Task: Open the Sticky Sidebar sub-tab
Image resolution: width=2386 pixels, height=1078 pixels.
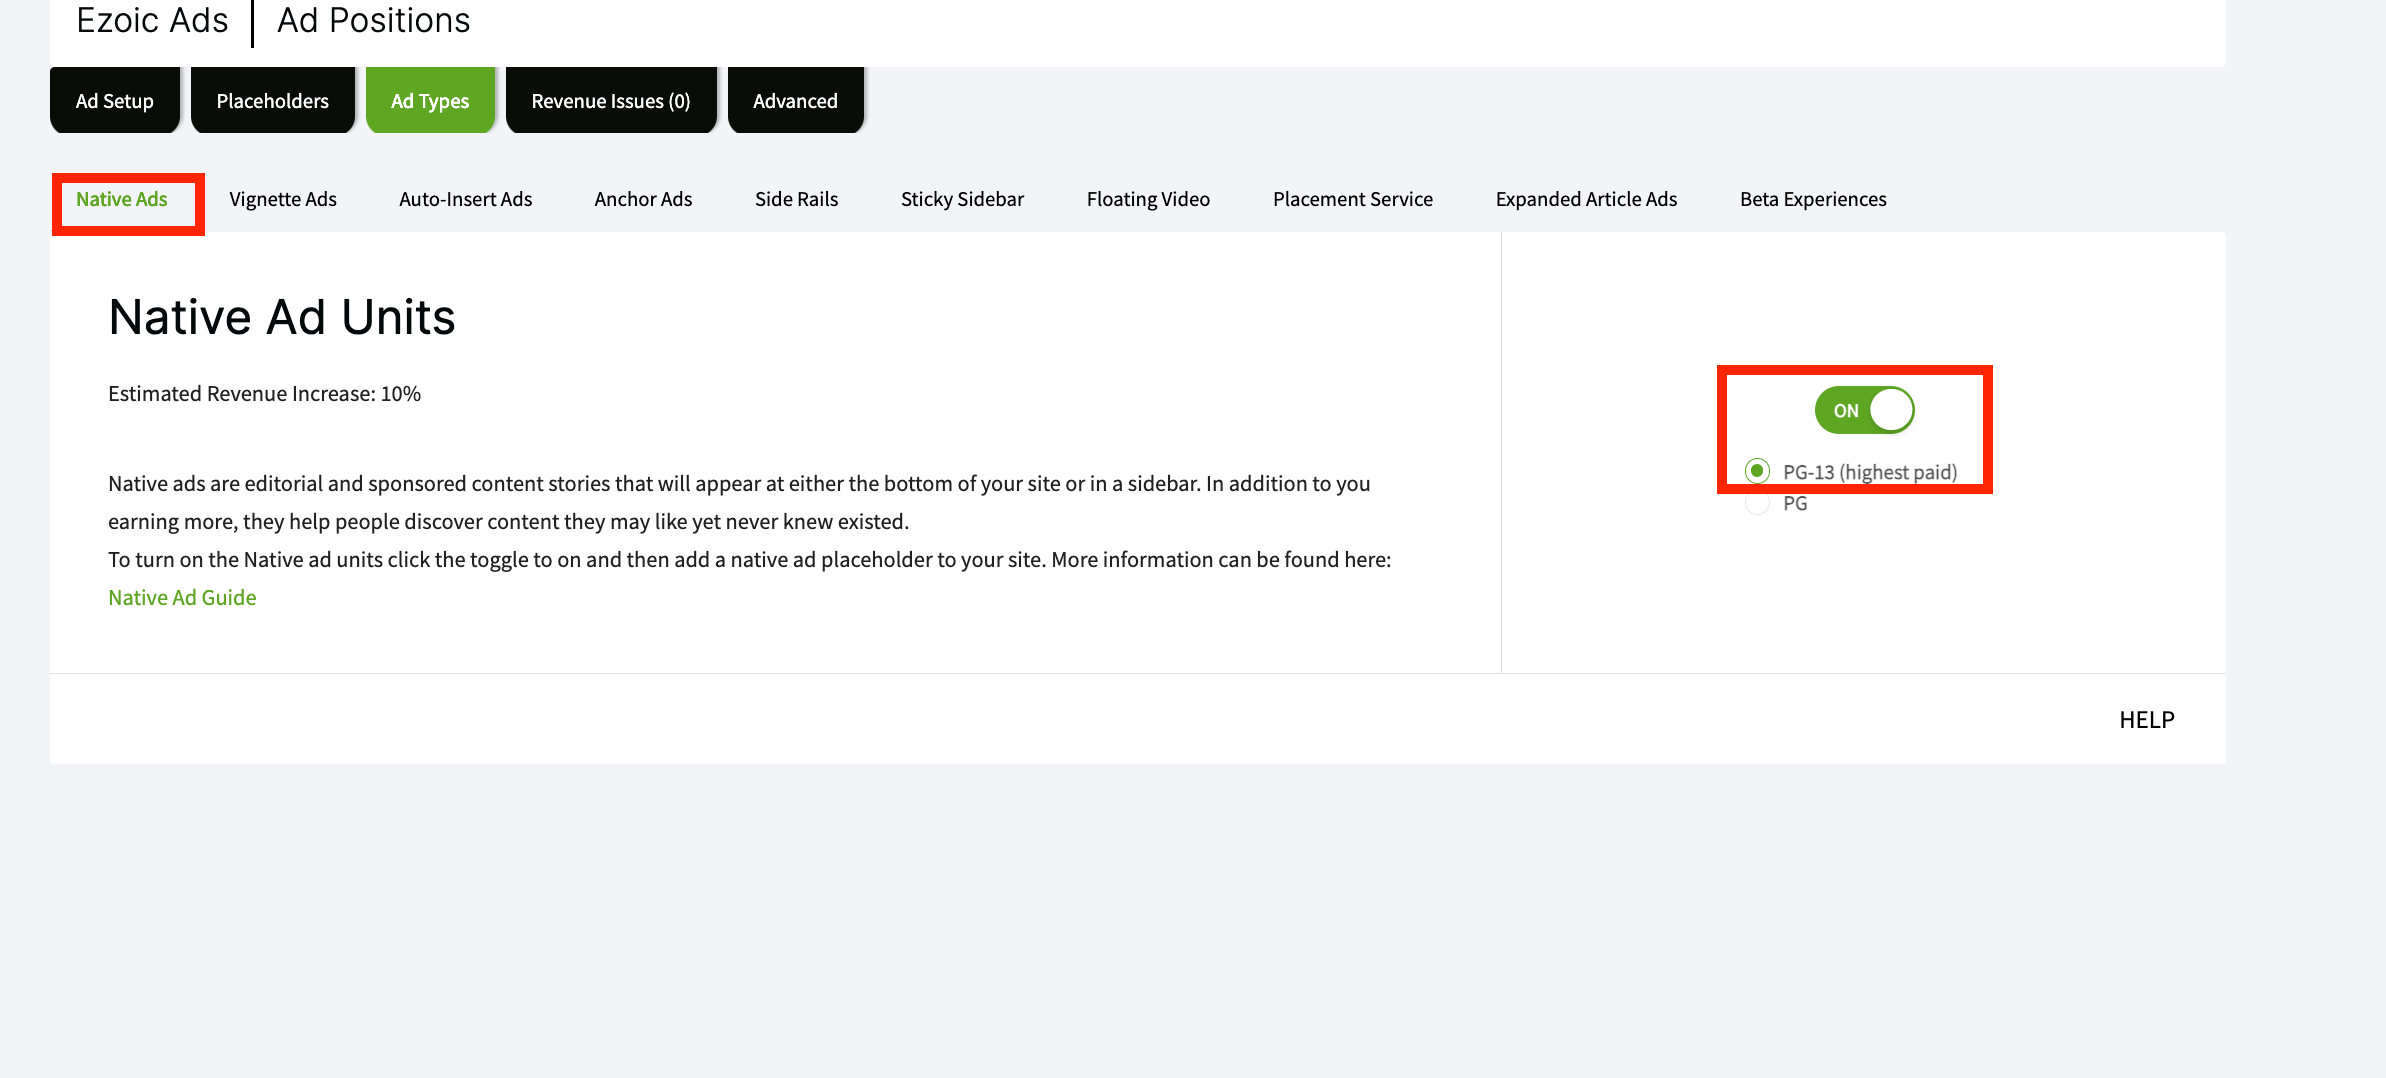Action: [963, 199]
